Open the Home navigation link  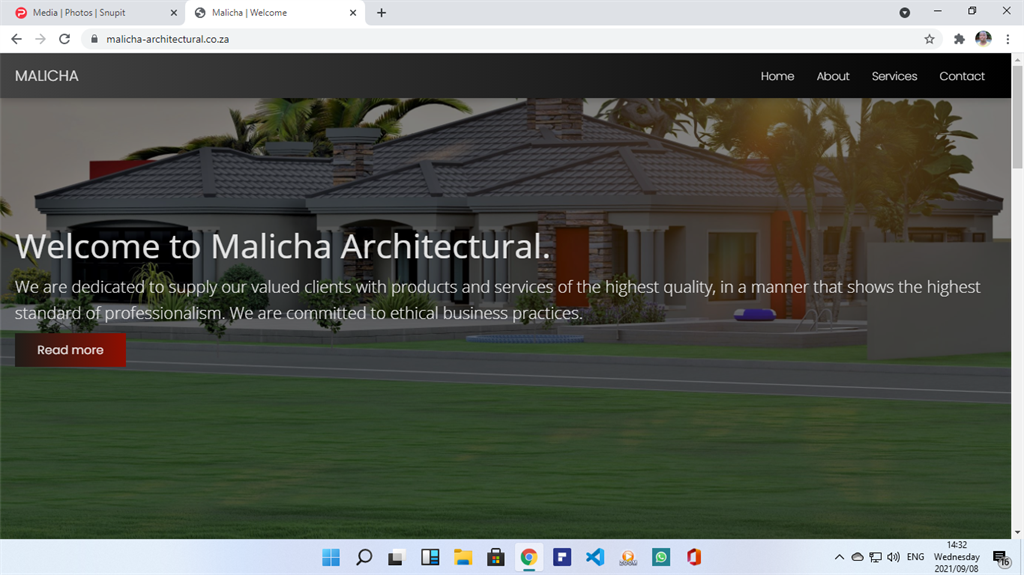coord(777,76)
